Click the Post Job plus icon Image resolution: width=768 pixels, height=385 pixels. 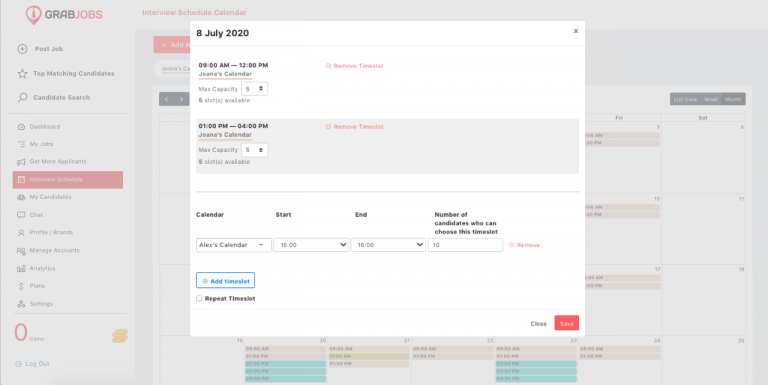coord(23,48)
